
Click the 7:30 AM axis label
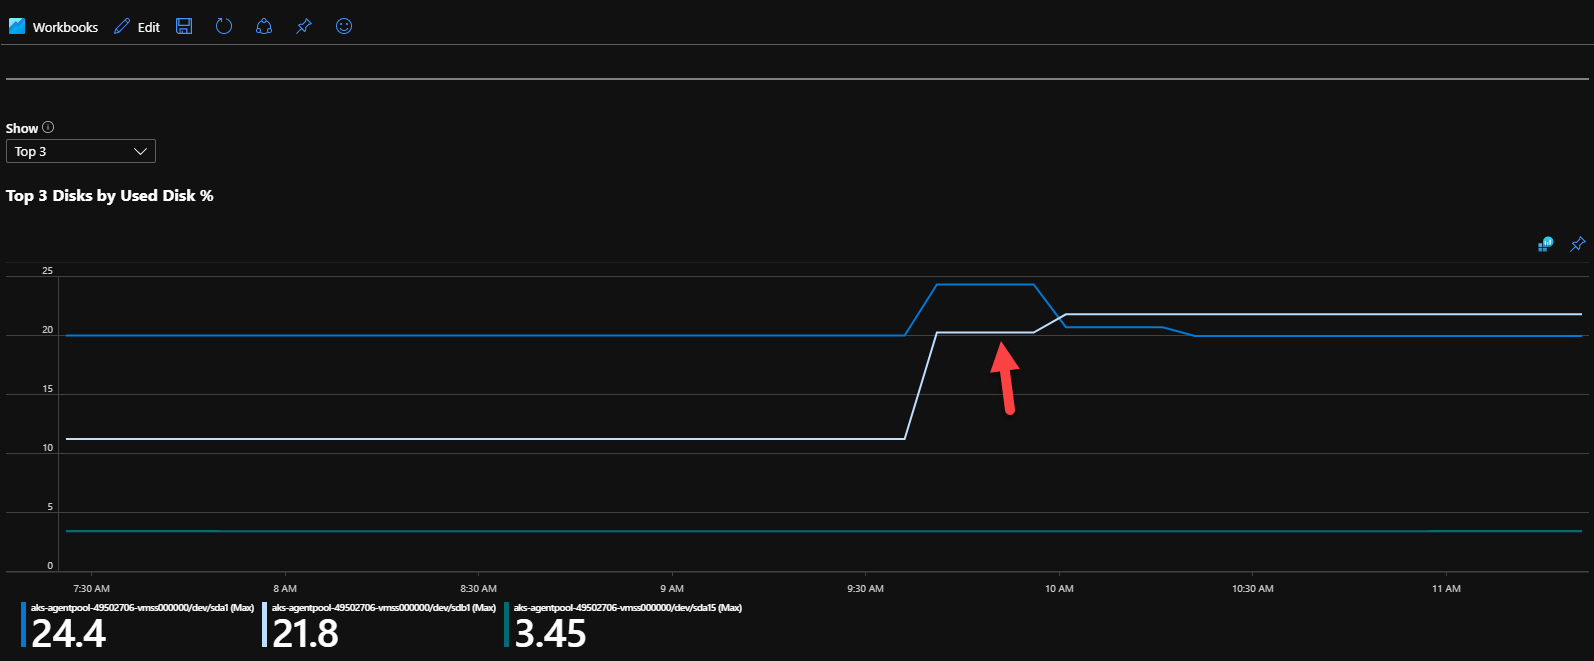click(x=92, y=588)
